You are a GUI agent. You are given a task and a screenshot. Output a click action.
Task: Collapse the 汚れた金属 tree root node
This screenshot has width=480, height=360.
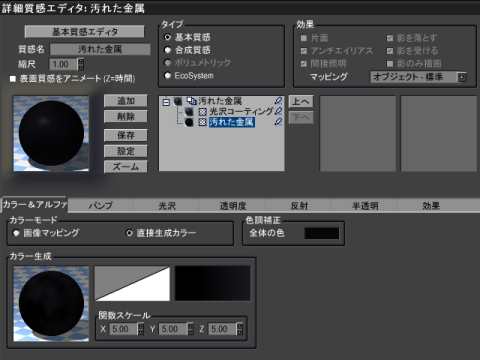[x=166, y=102]
